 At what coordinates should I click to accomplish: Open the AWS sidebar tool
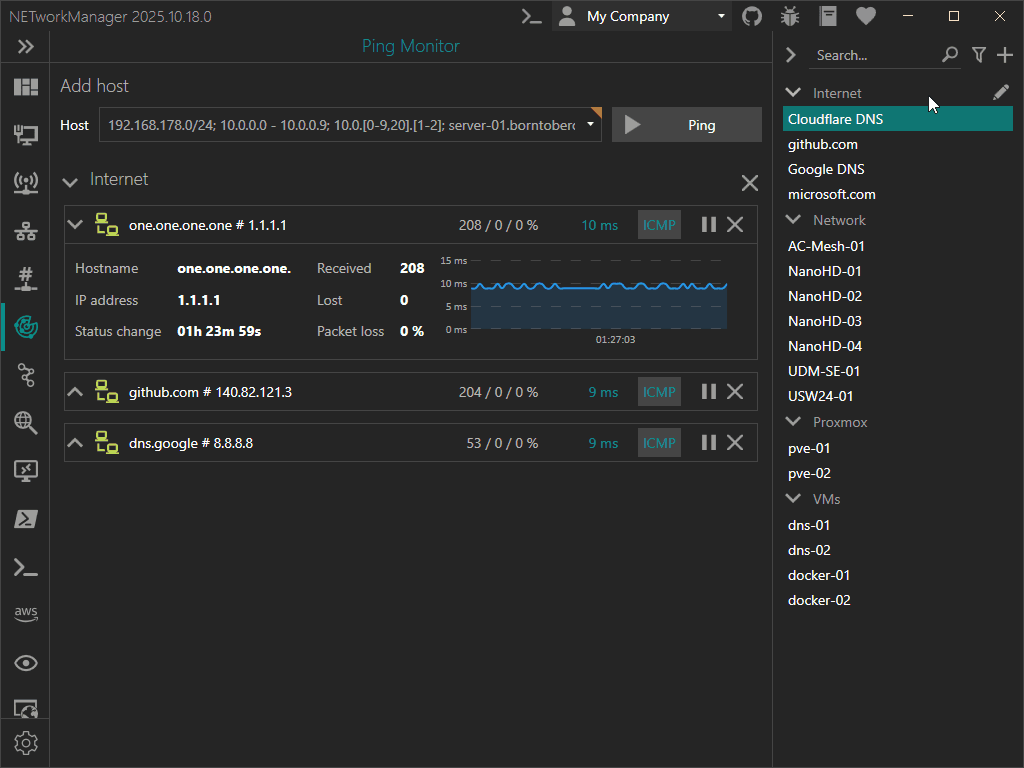click(x=26, y=613)
